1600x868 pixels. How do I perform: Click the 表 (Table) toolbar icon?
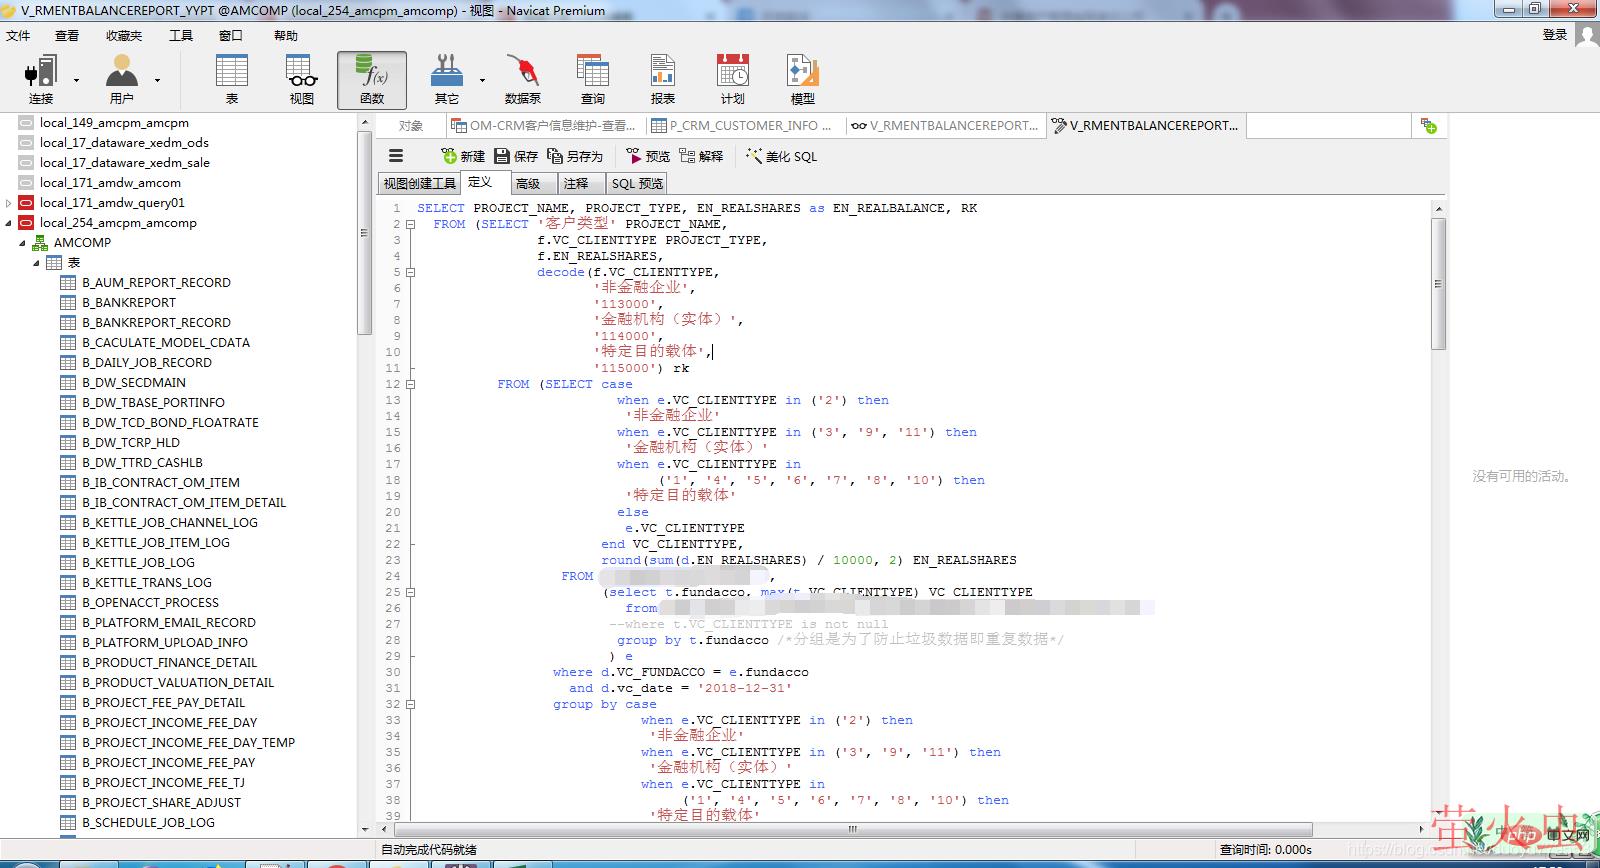(232, 79)
